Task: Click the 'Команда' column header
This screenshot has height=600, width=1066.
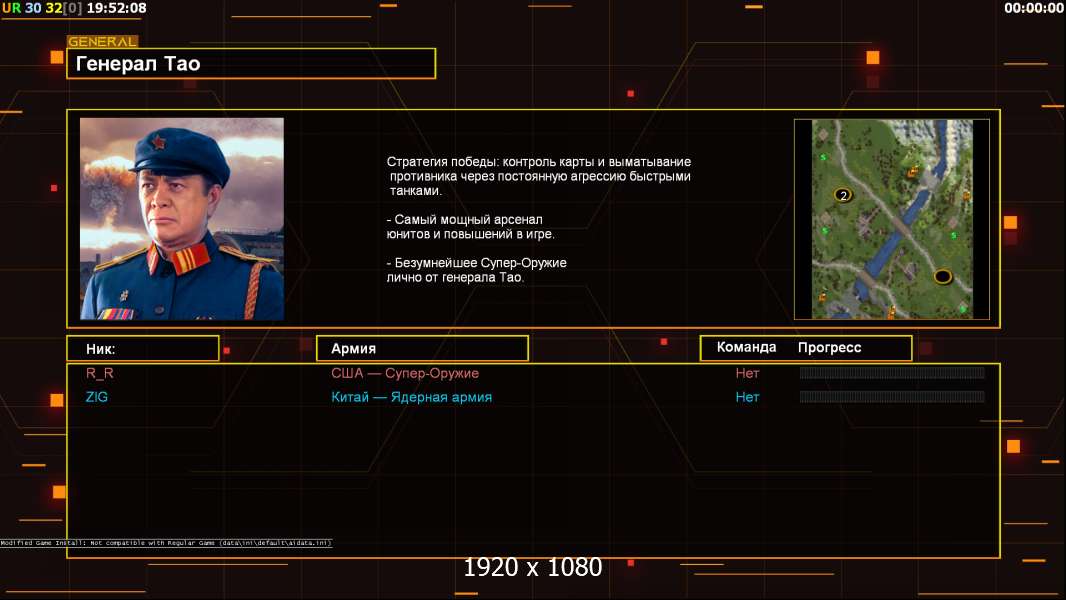Action: click(746, 347)
